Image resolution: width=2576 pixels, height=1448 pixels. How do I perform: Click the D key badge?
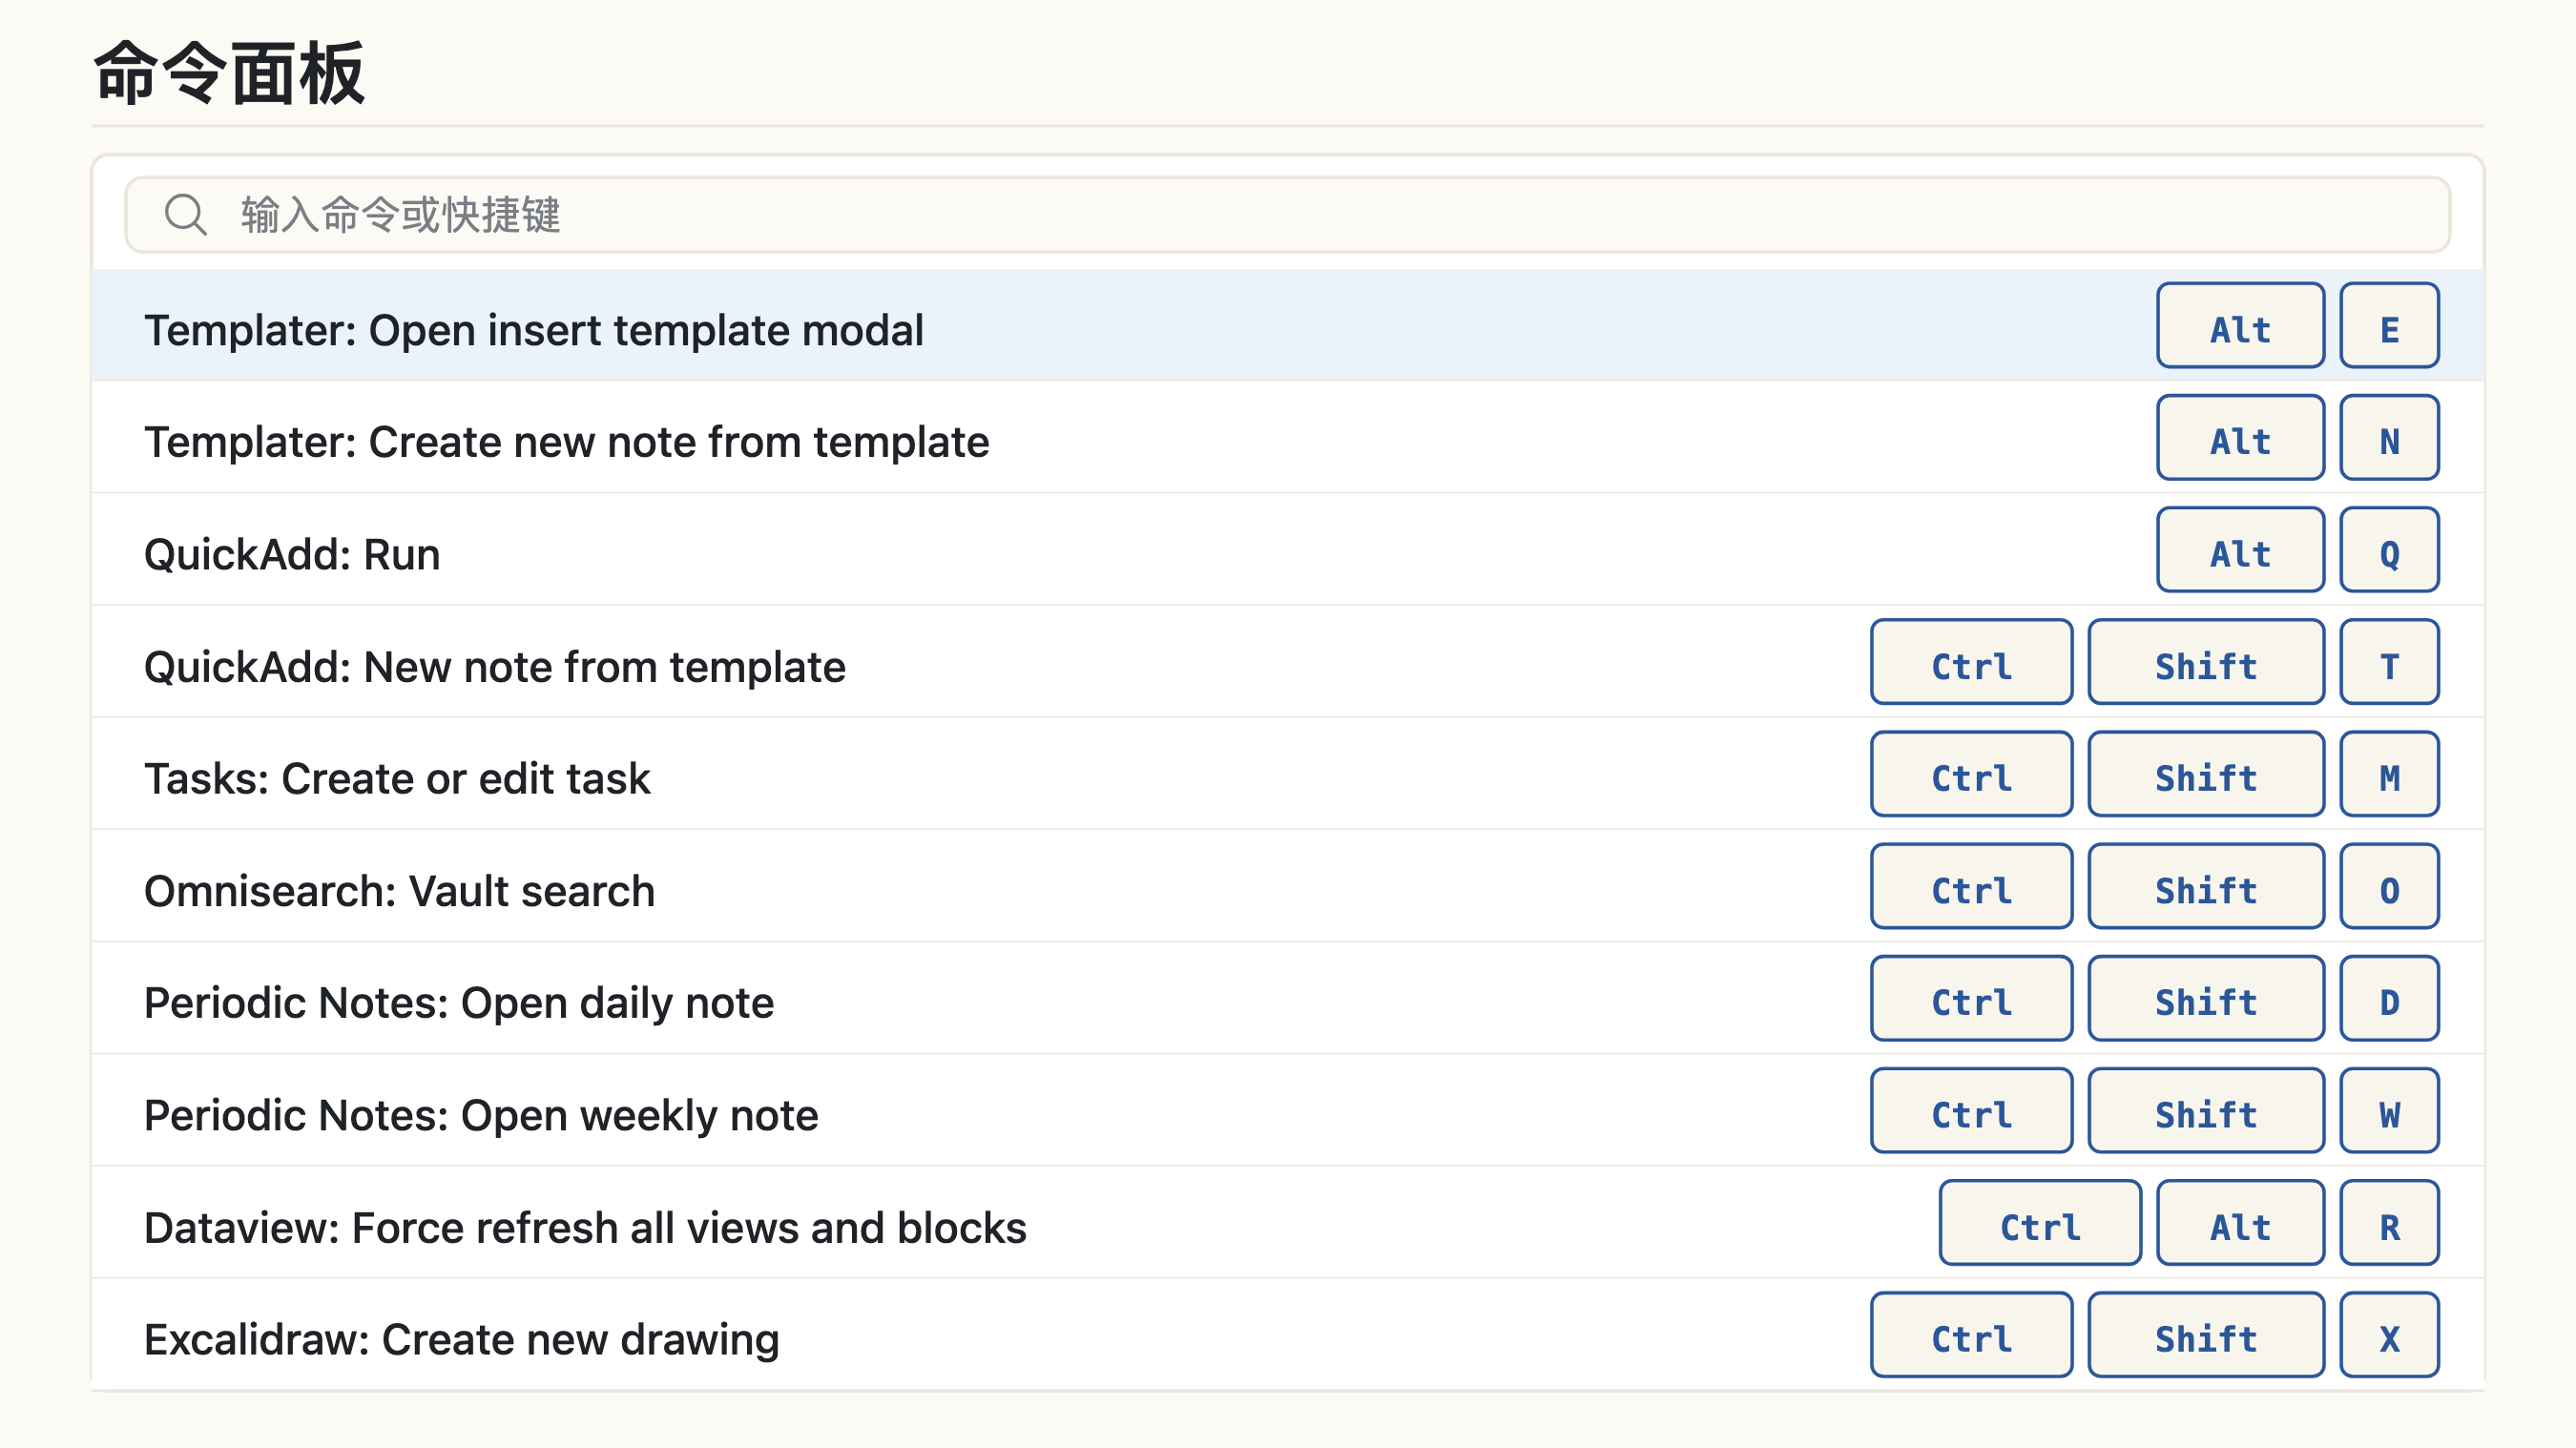coord(2389,997)
